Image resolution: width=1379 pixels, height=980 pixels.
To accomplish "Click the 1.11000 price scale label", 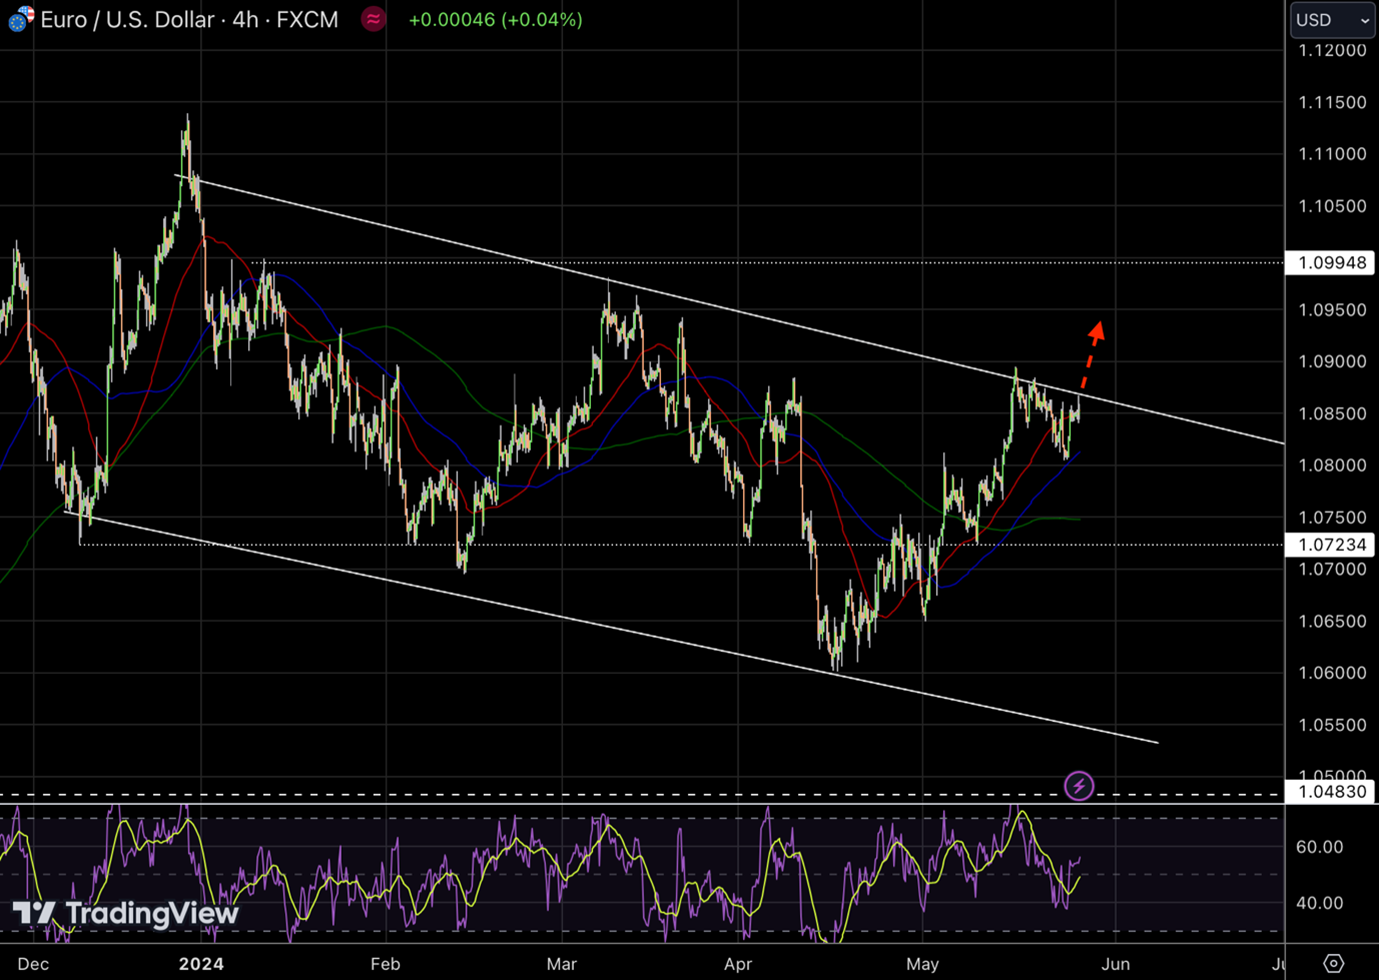I will [x=1332, y=154].
